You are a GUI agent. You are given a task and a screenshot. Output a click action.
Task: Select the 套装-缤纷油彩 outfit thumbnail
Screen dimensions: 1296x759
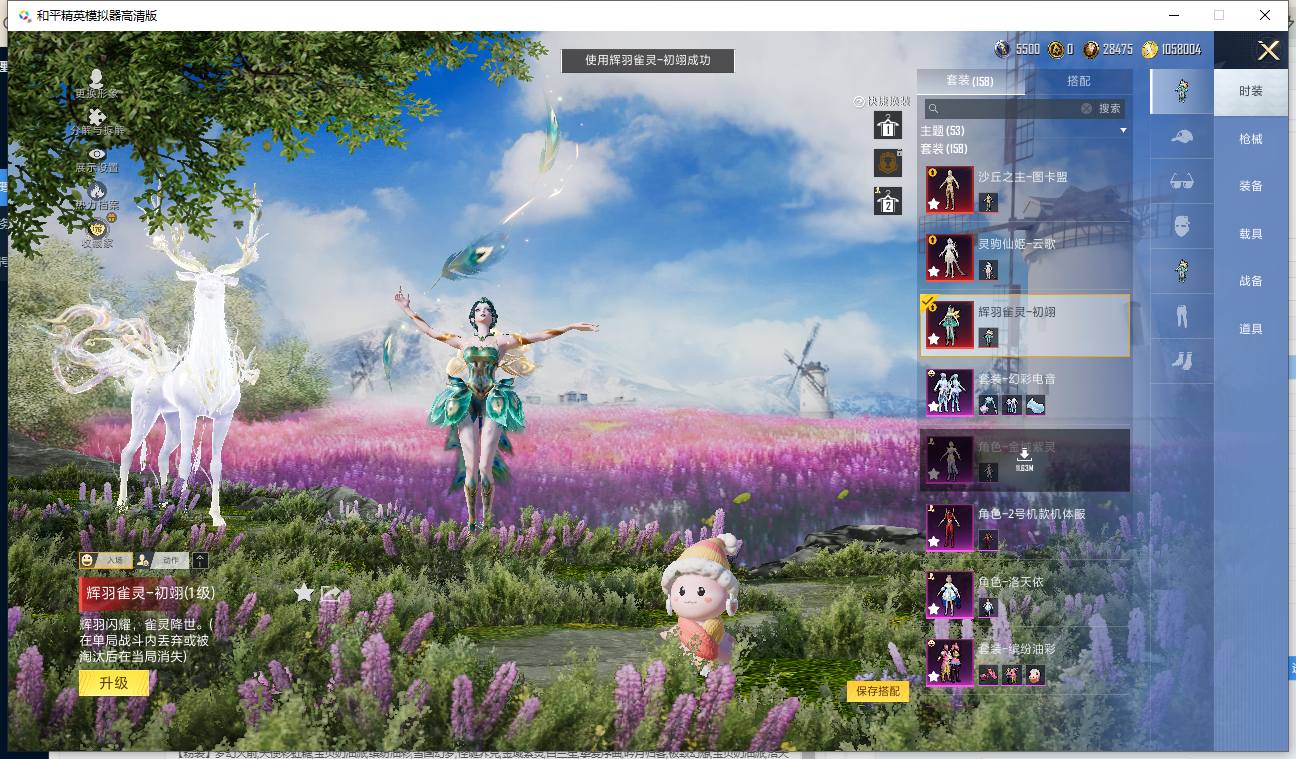[x=950, y=662]
